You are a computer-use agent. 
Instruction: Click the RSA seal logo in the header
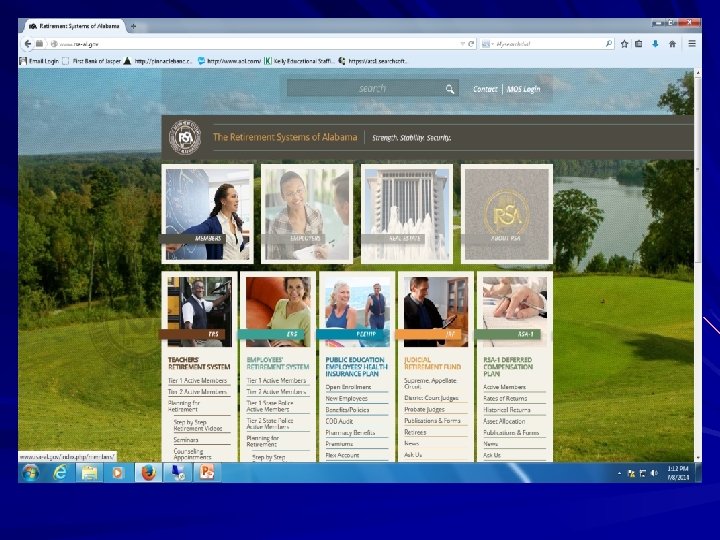pos(185,137)
